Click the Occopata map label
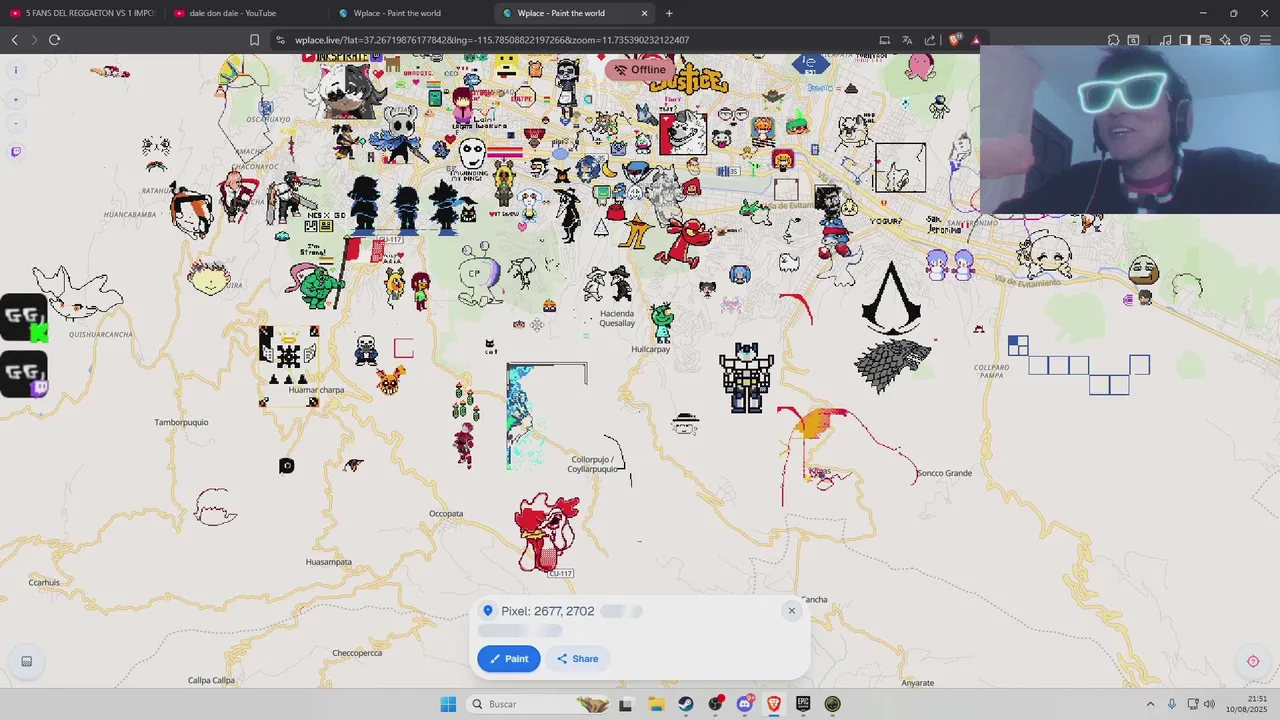1280x720 pixels. pos(446,514)
